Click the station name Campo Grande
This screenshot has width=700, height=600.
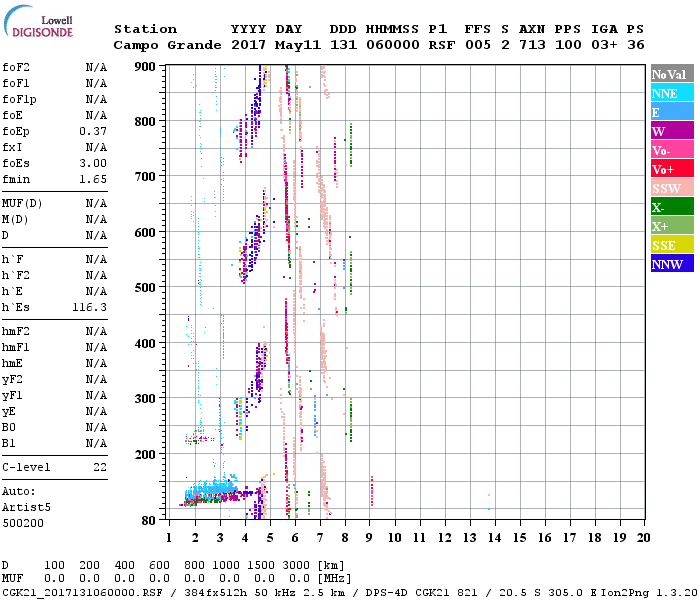[x=167, y=45]
